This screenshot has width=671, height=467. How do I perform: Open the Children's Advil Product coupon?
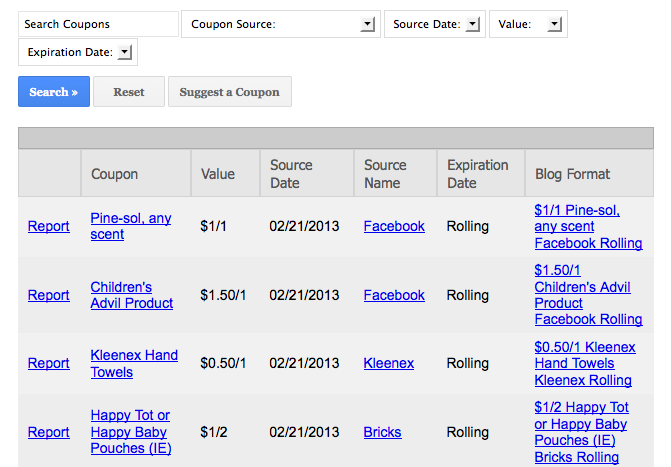pos(131,295)
